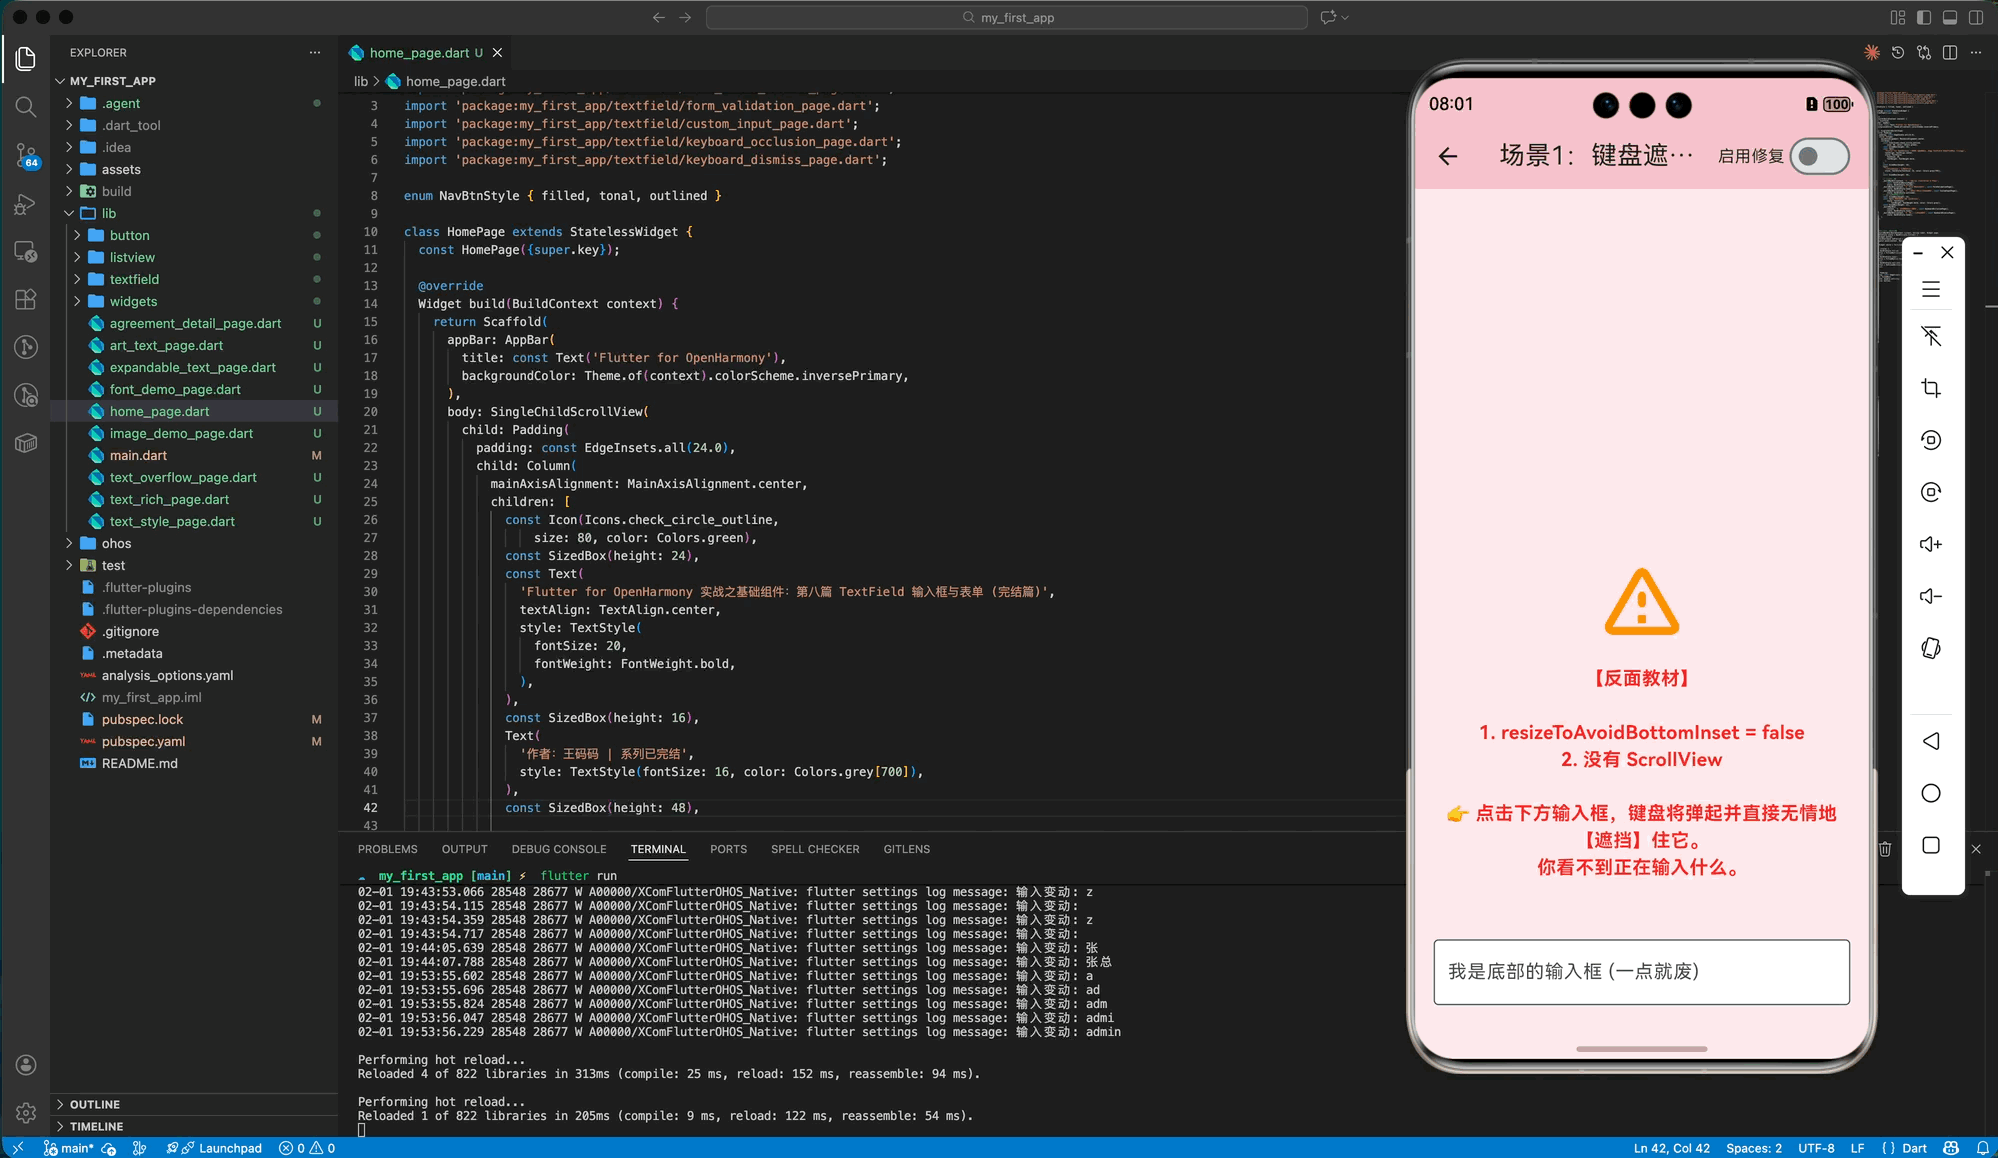The image size is (1998, 1158).
Task: Click the emulator volume up icon
Action: 1930,544
